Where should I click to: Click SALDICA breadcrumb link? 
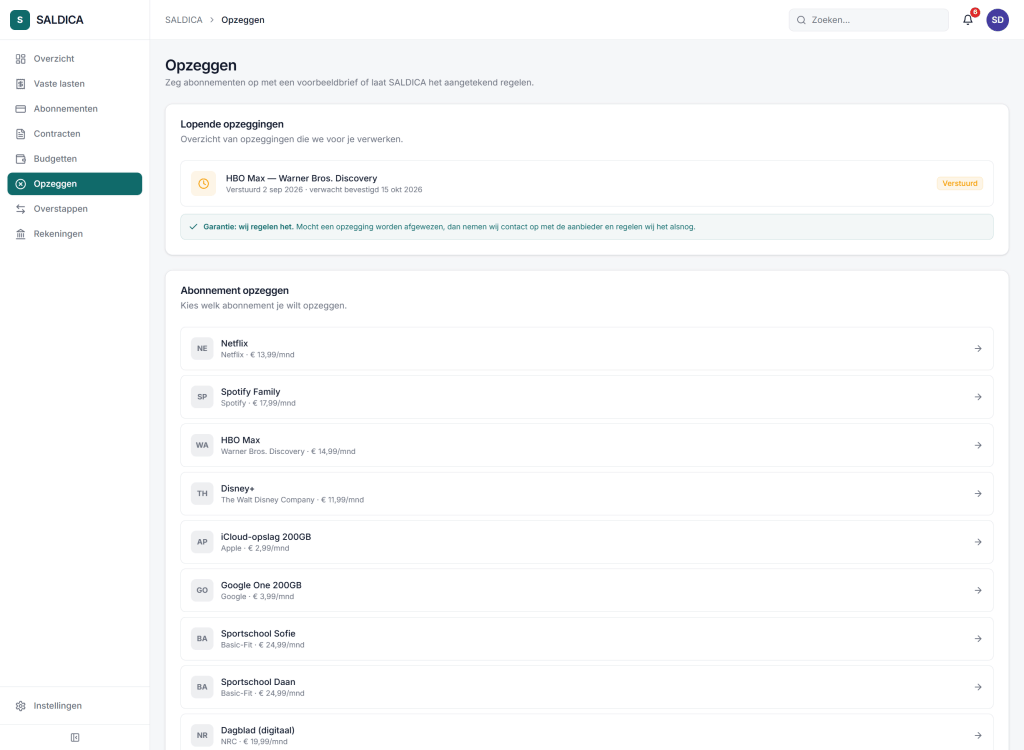click(x=184, y=20)
